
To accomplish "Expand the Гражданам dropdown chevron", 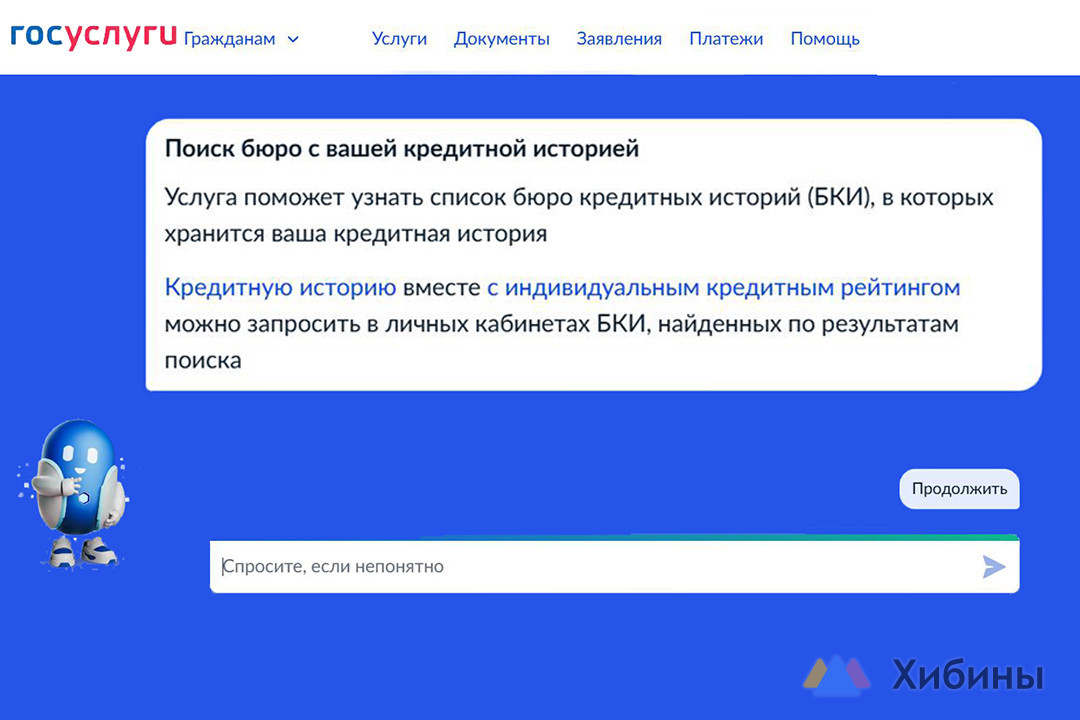I will pyautogui.click(x=293, y=39).
